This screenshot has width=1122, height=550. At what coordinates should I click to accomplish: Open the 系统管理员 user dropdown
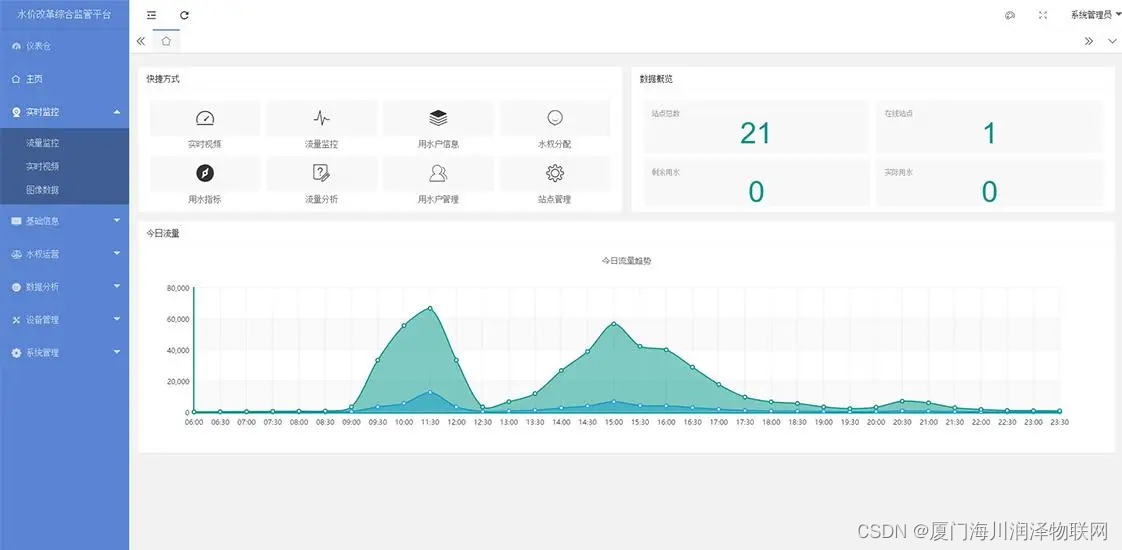point(1094,15)
